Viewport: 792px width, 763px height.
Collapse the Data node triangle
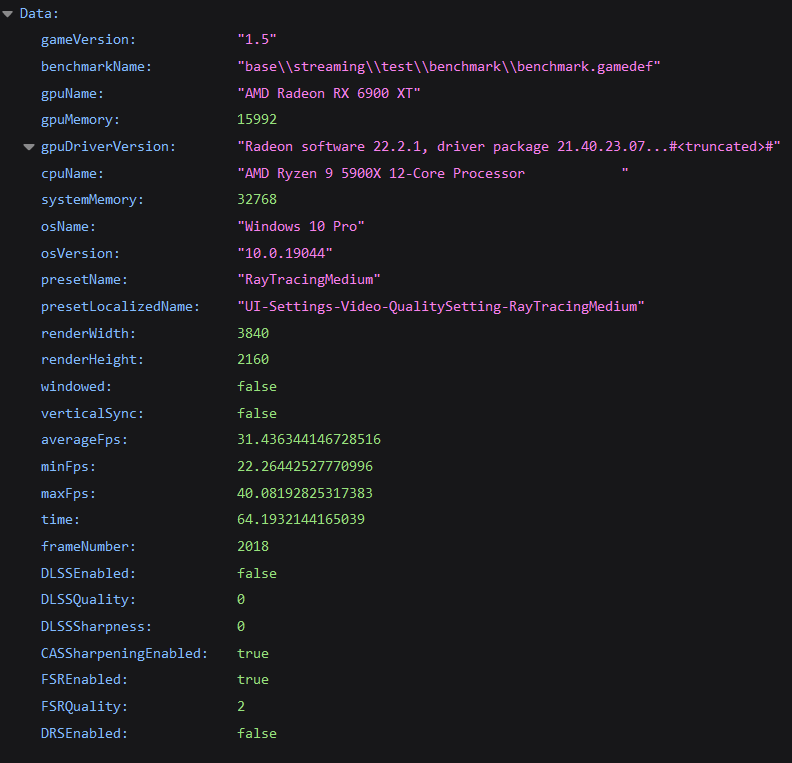tap(8, 14)
